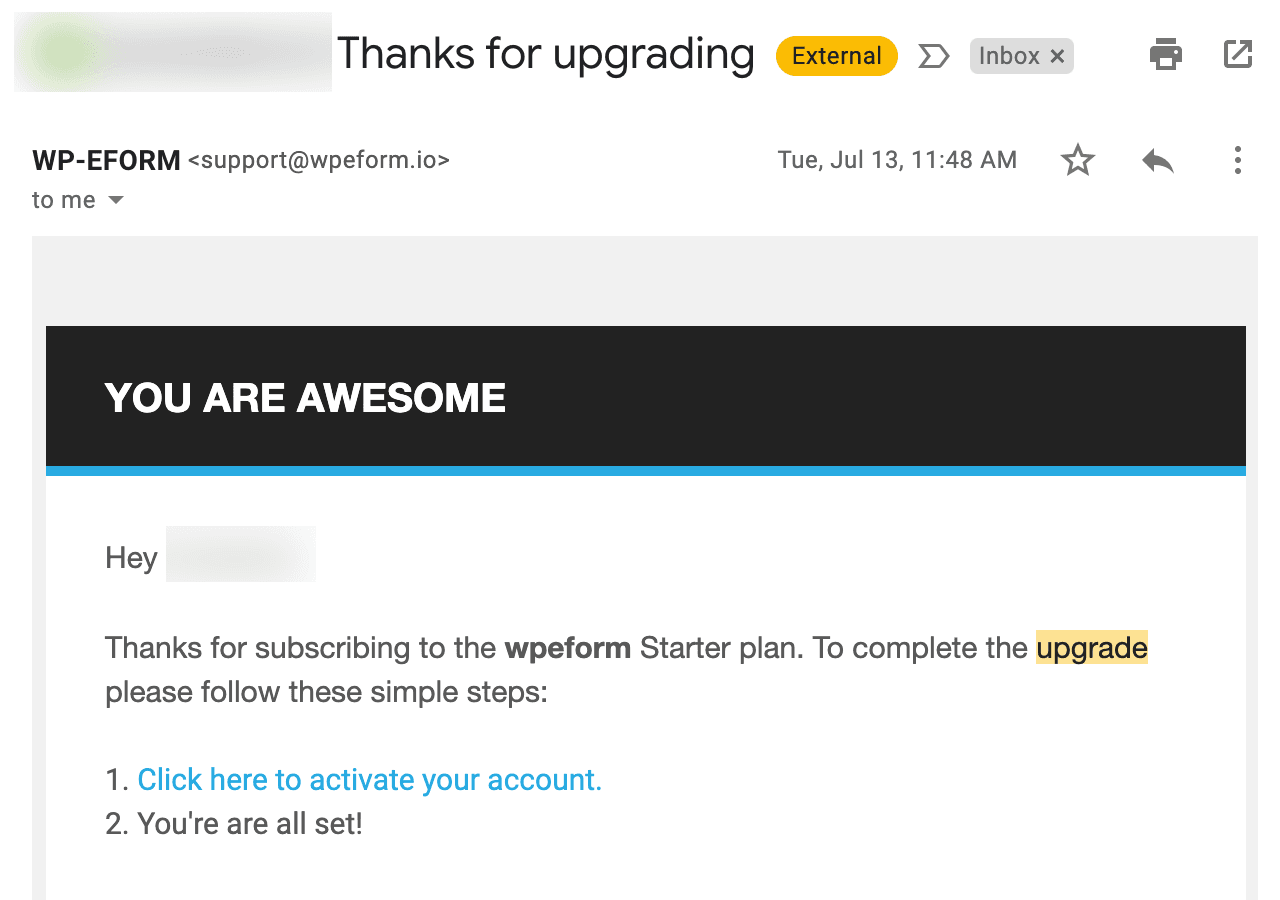Click the highlighted "upgrade" search term
This screenshot has height=900, width=1280.
click(1092, 648)
